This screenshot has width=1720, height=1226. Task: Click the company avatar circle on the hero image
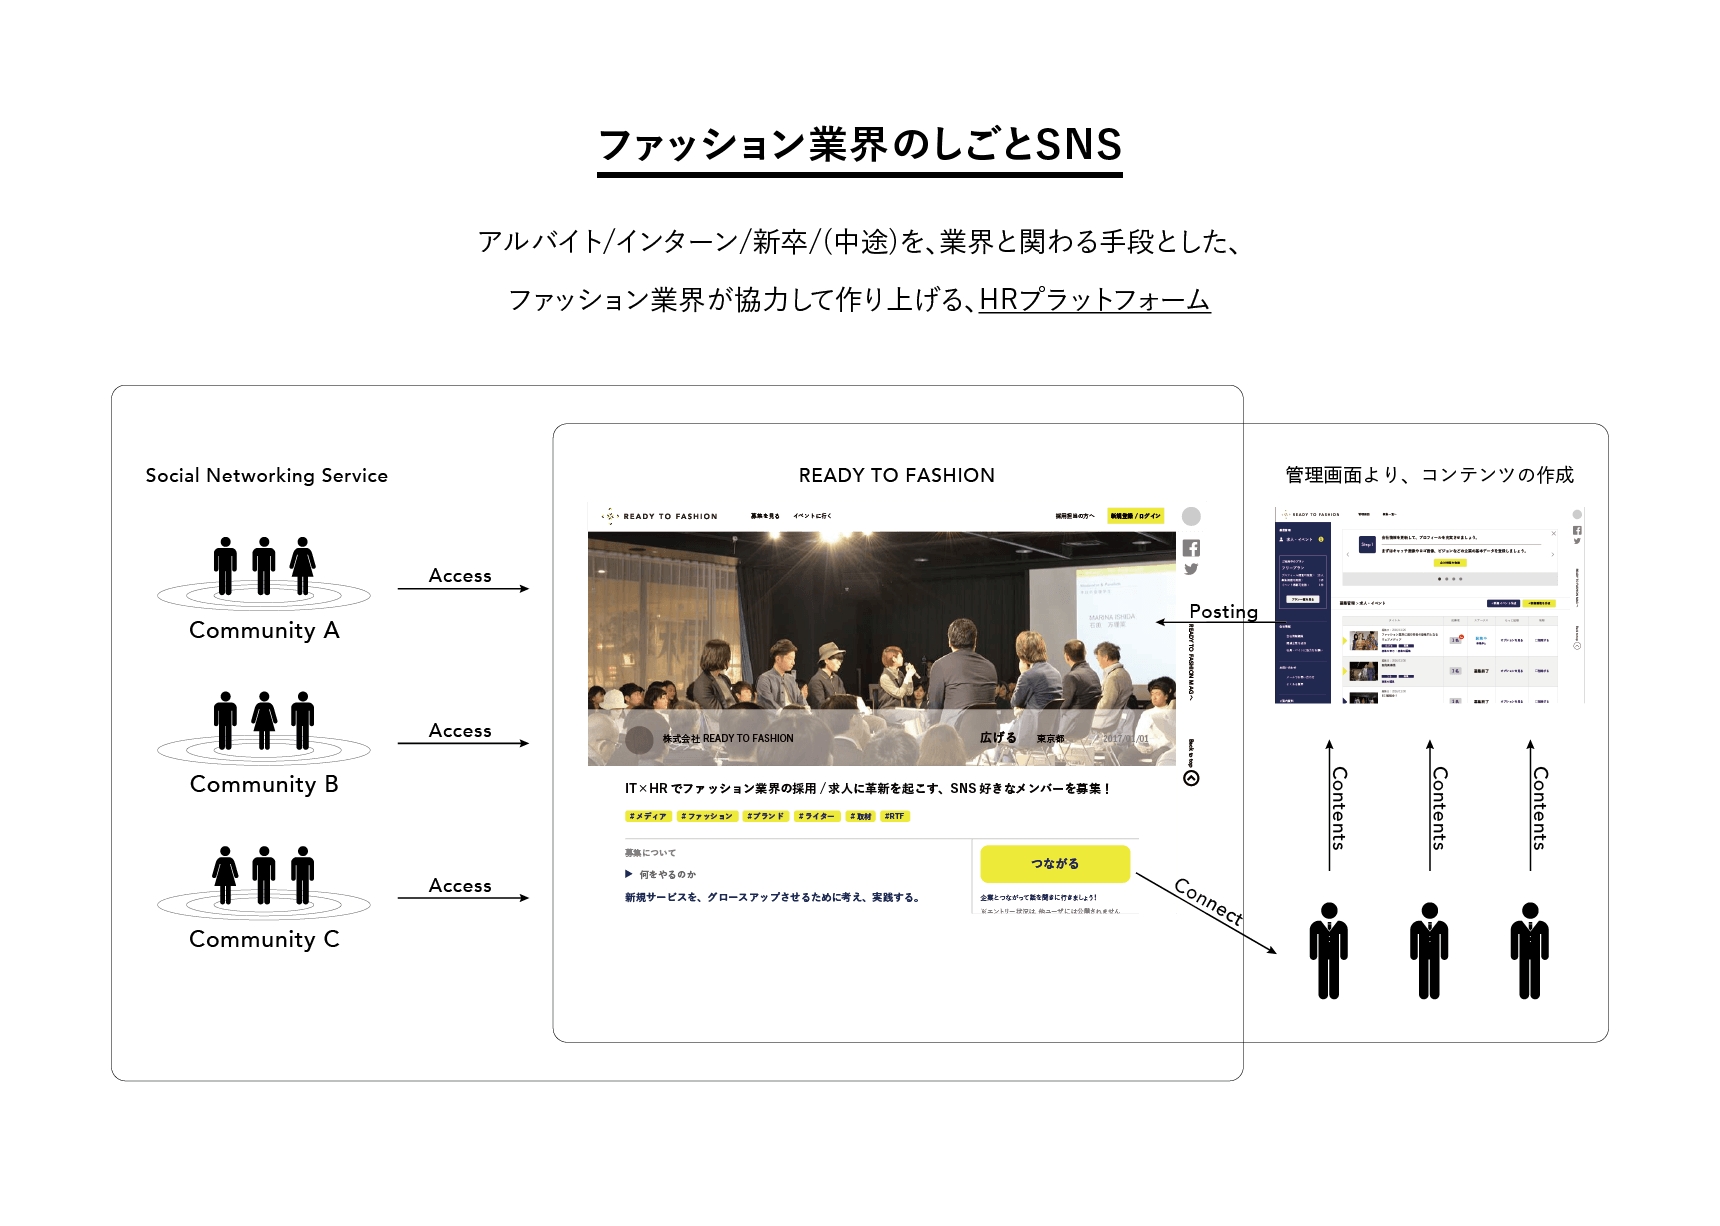tap(639, 740)
